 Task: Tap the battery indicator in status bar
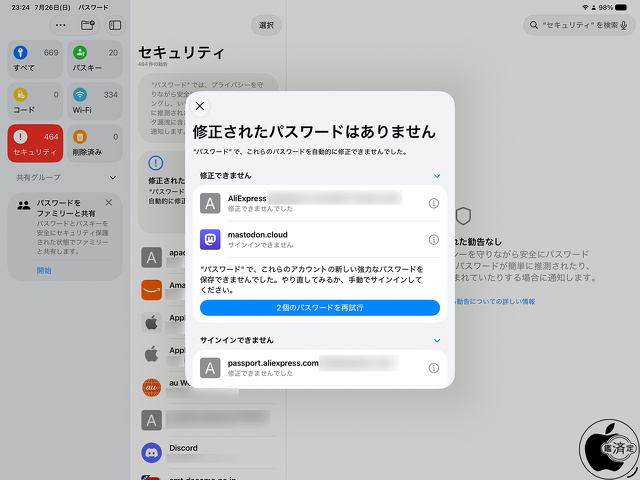point(621,7)
